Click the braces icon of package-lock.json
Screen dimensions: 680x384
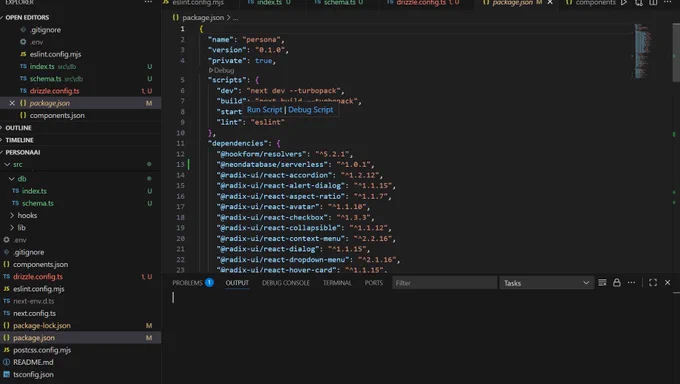pos(7,325)
